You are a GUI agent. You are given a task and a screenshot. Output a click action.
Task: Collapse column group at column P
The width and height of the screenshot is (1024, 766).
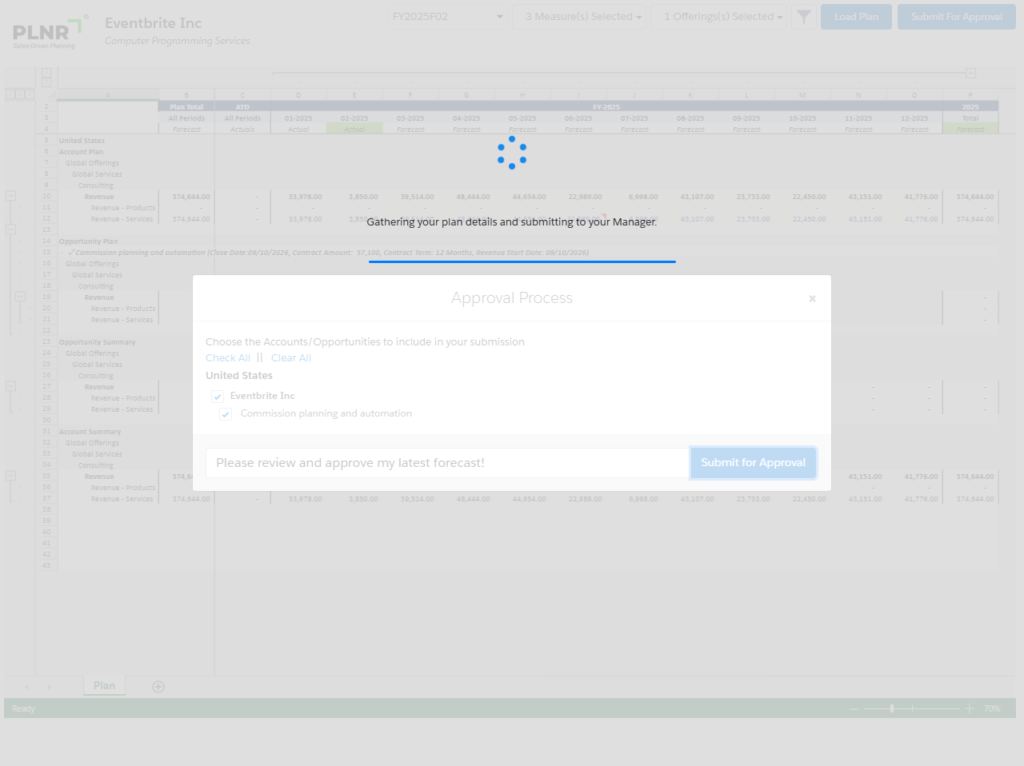point(970,73)
